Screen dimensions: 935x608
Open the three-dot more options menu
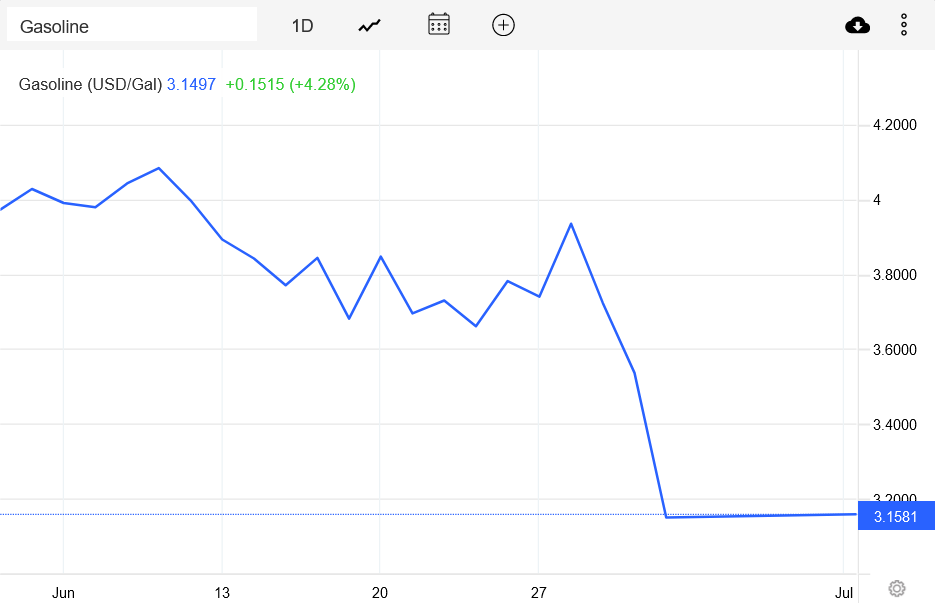(904, 25)
